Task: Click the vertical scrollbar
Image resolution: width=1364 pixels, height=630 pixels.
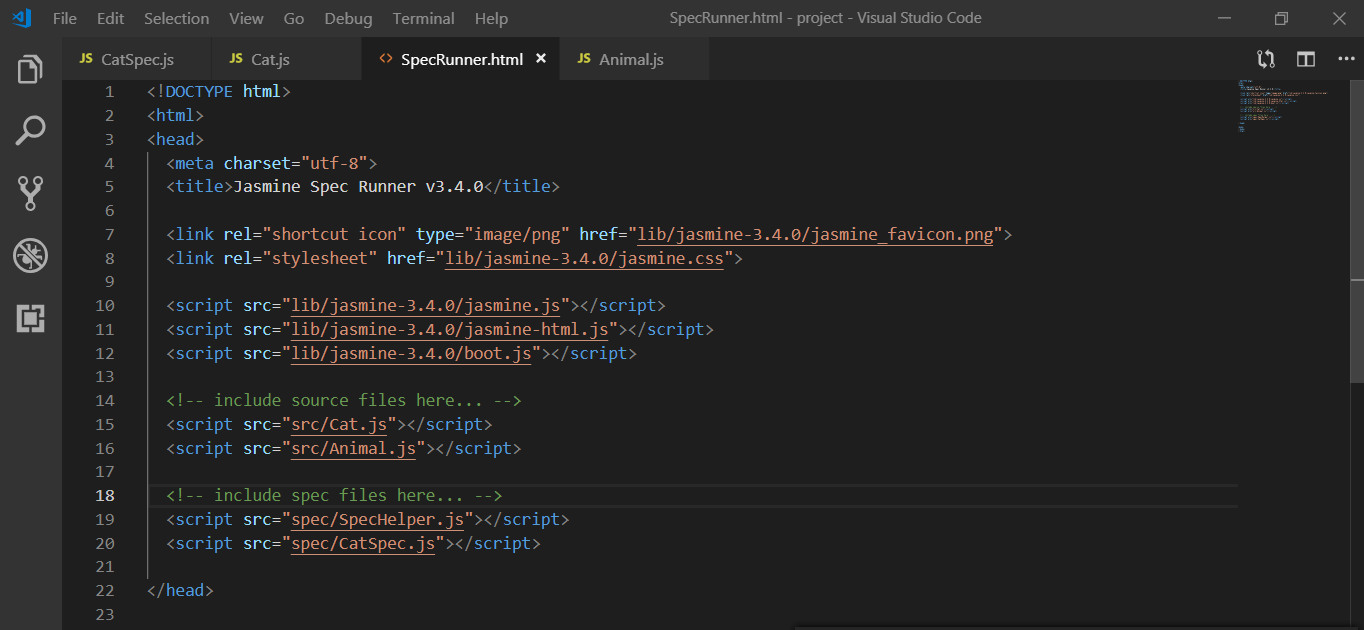Action: 1358,200
